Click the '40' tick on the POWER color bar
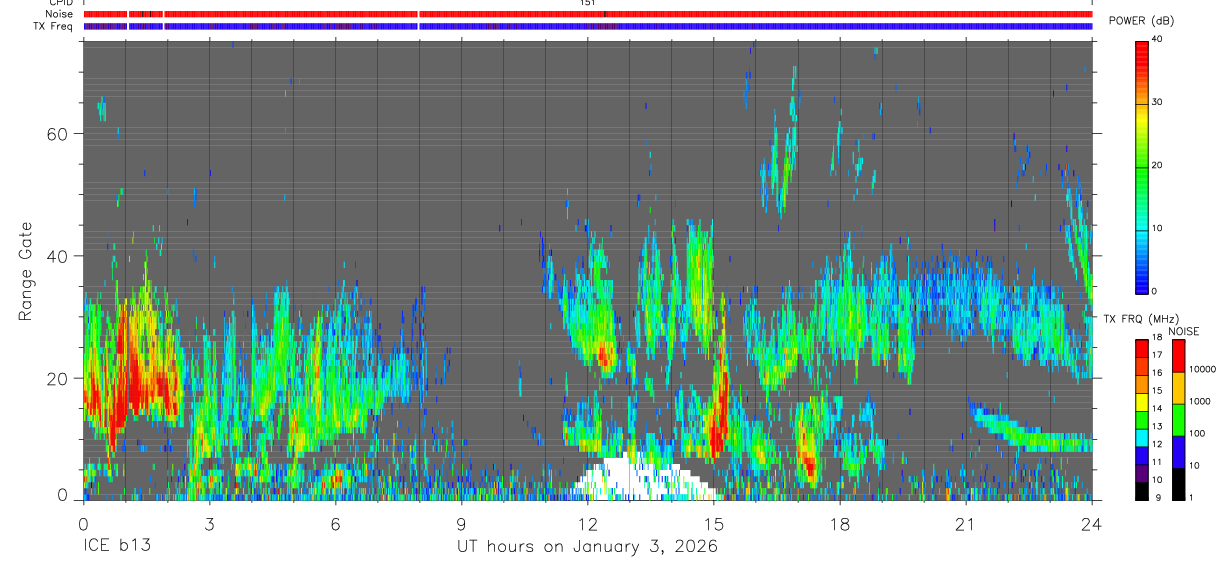1228x567 pixels. [x=1156, y=40]
